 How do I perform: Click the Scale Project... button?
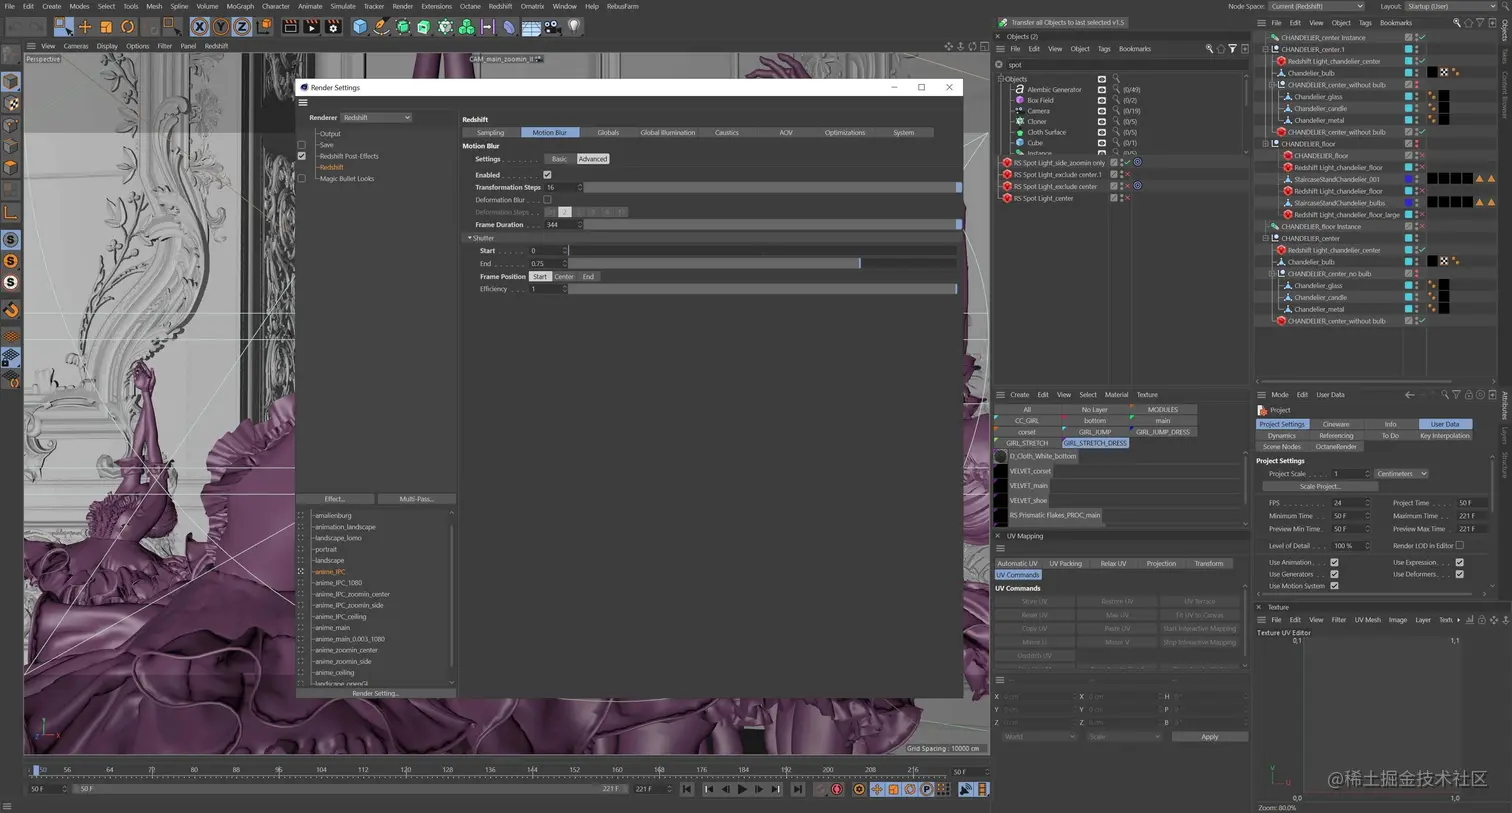click(x=1321, y=487)
